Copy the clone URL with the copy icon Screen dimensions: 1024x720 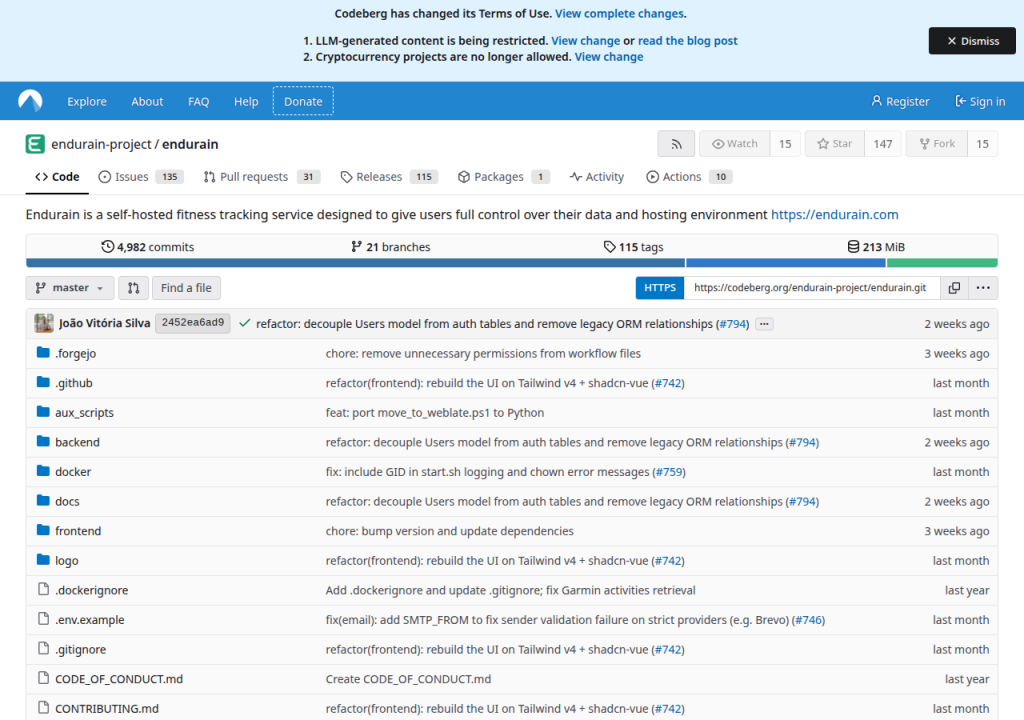[954, 287]
